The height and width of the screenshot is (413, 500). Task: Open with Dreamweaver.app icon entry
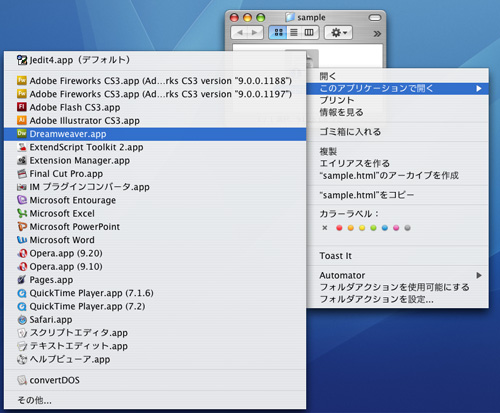(x=22, y=134)
